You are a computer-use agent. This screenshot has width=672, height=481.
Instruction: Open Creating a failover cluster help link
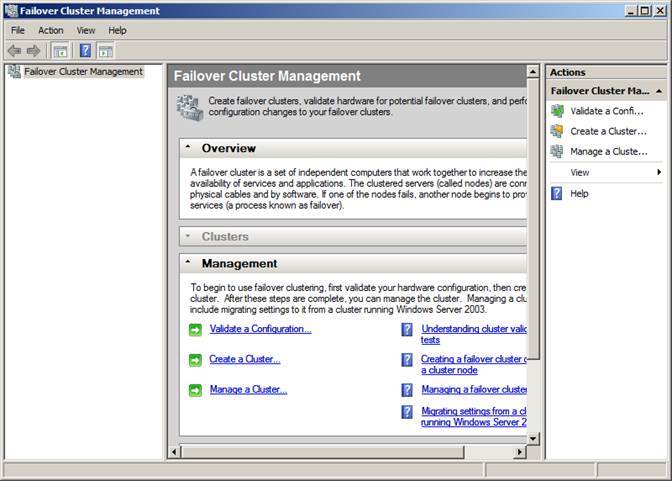coord(474,364)
